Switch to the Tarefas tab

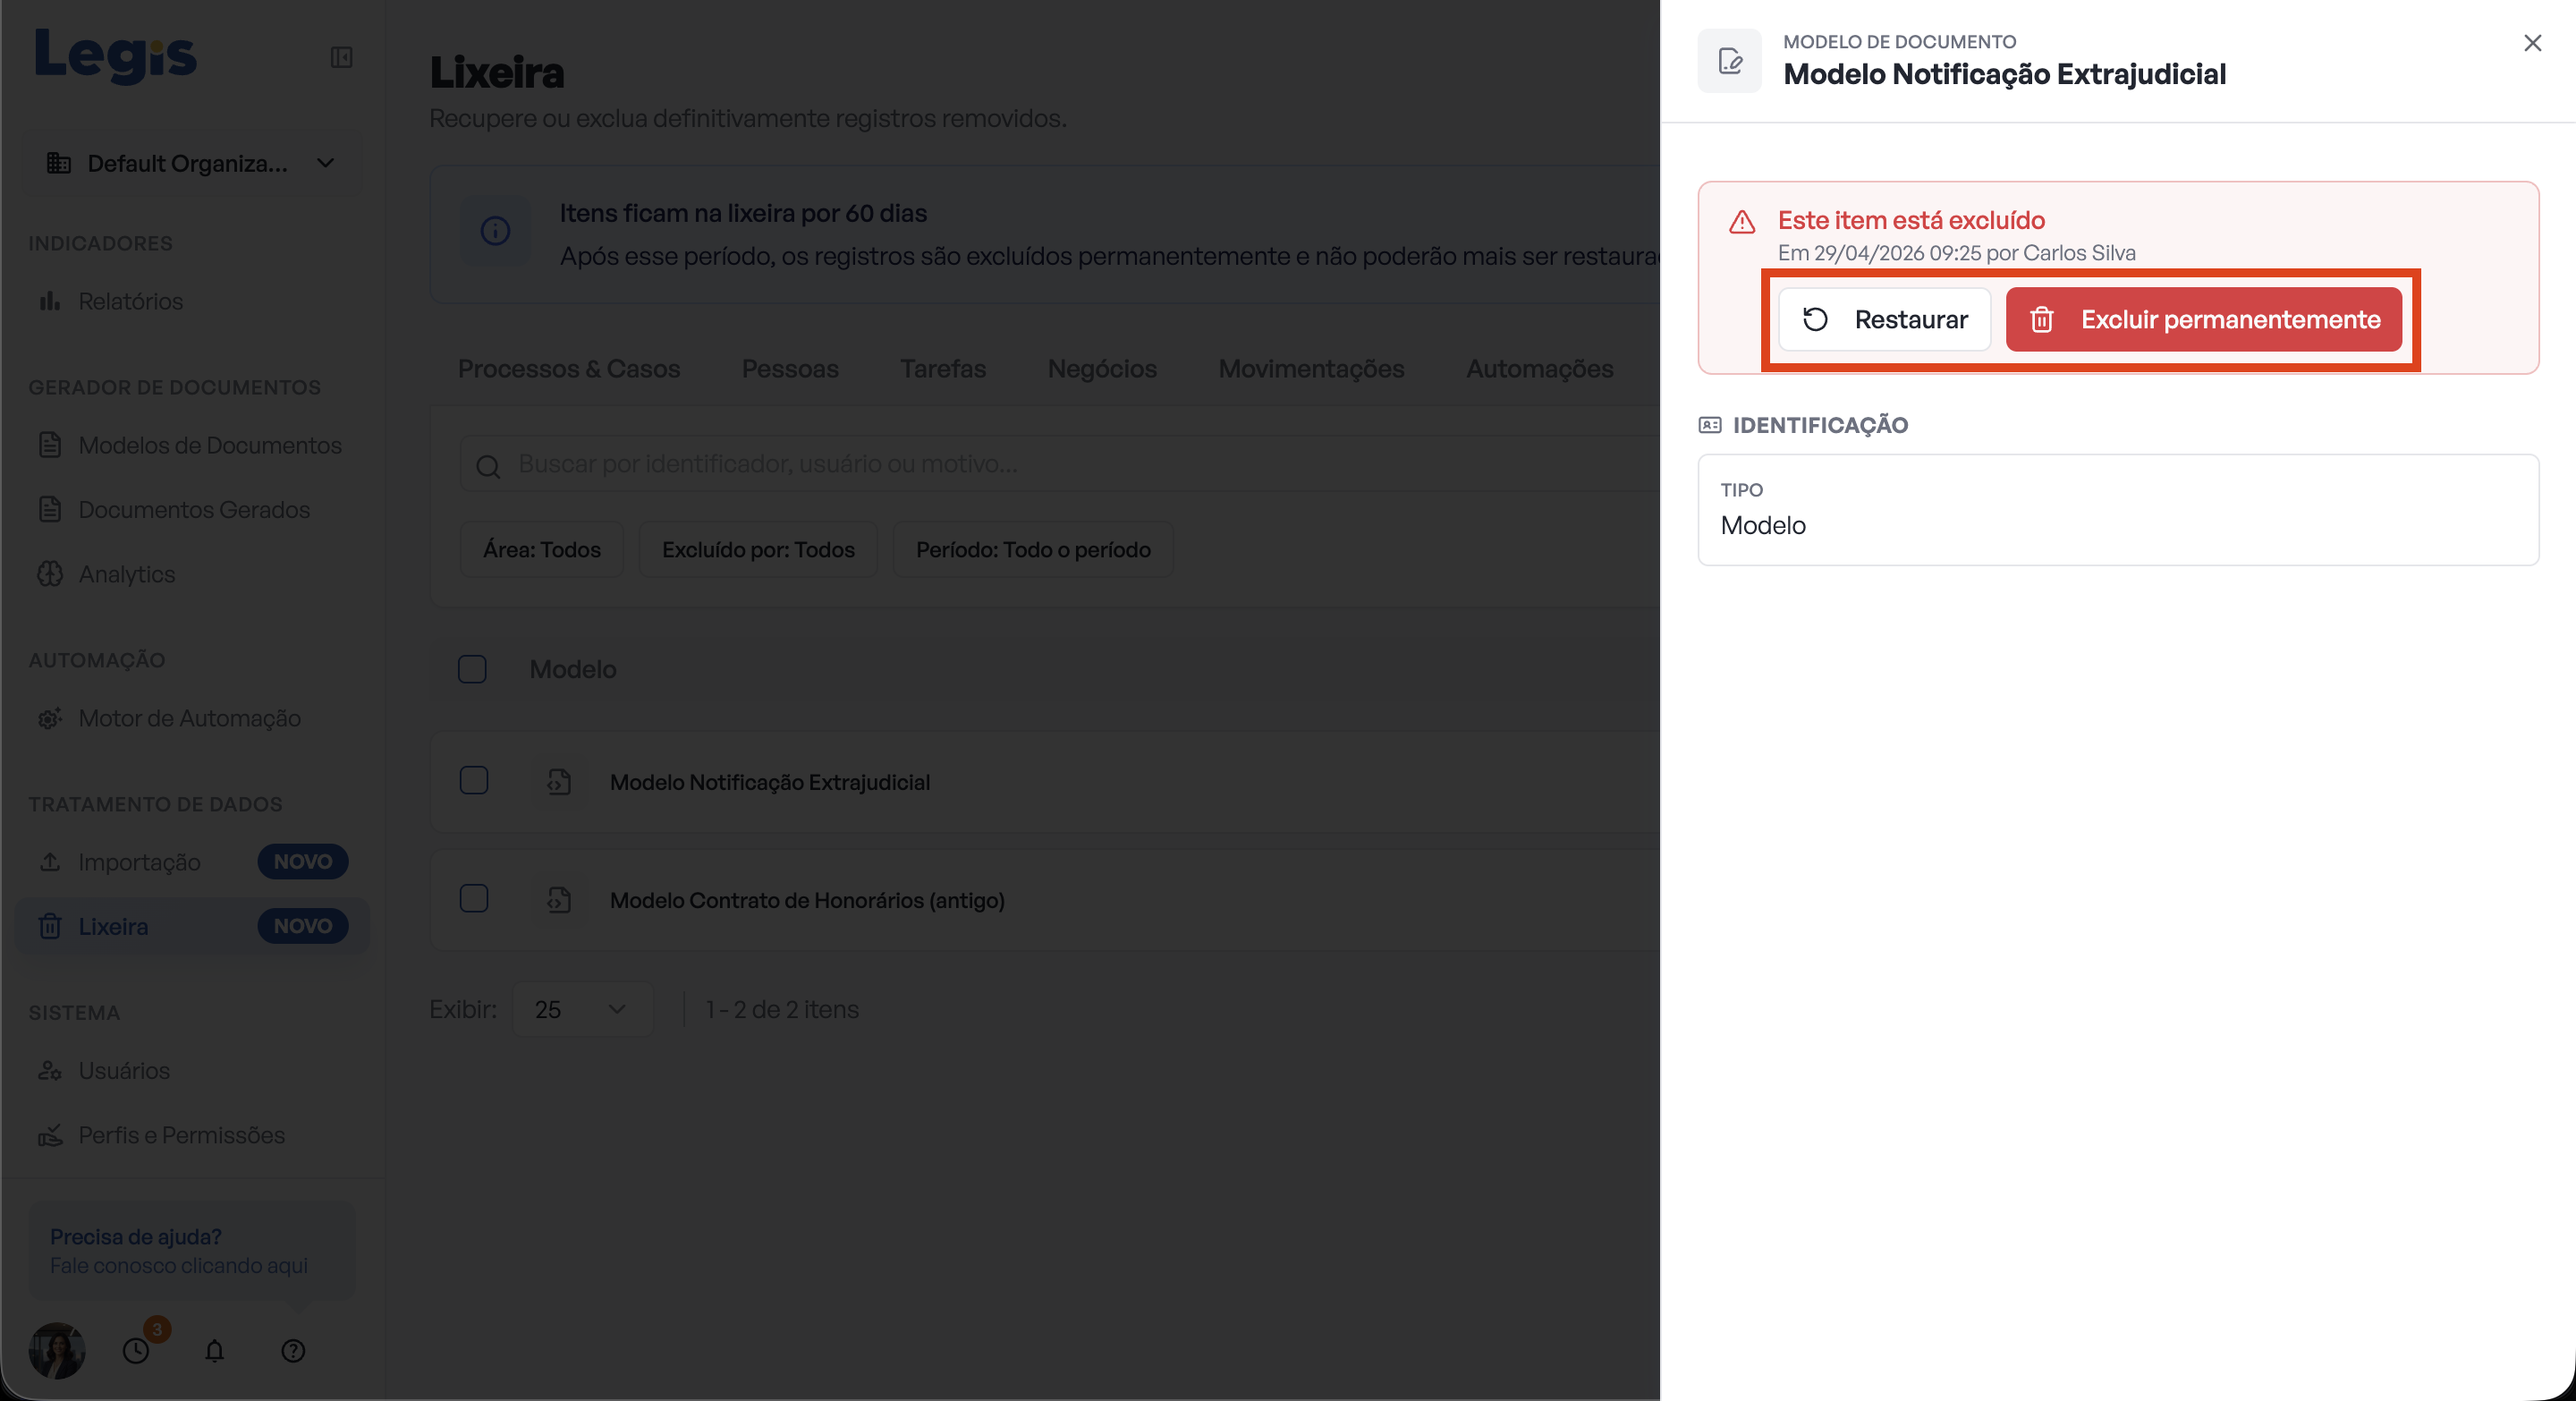943,369
